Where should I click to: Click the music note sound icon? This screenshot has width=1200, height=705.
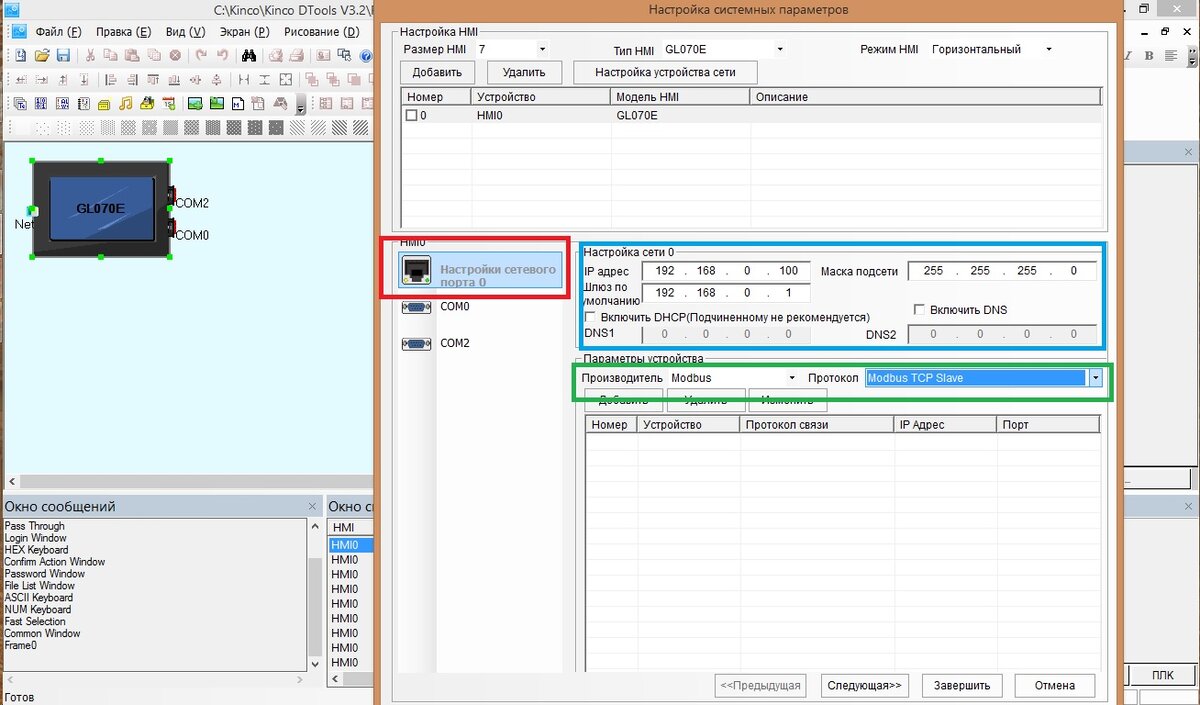pyautogui.click(x=126, y=103)
